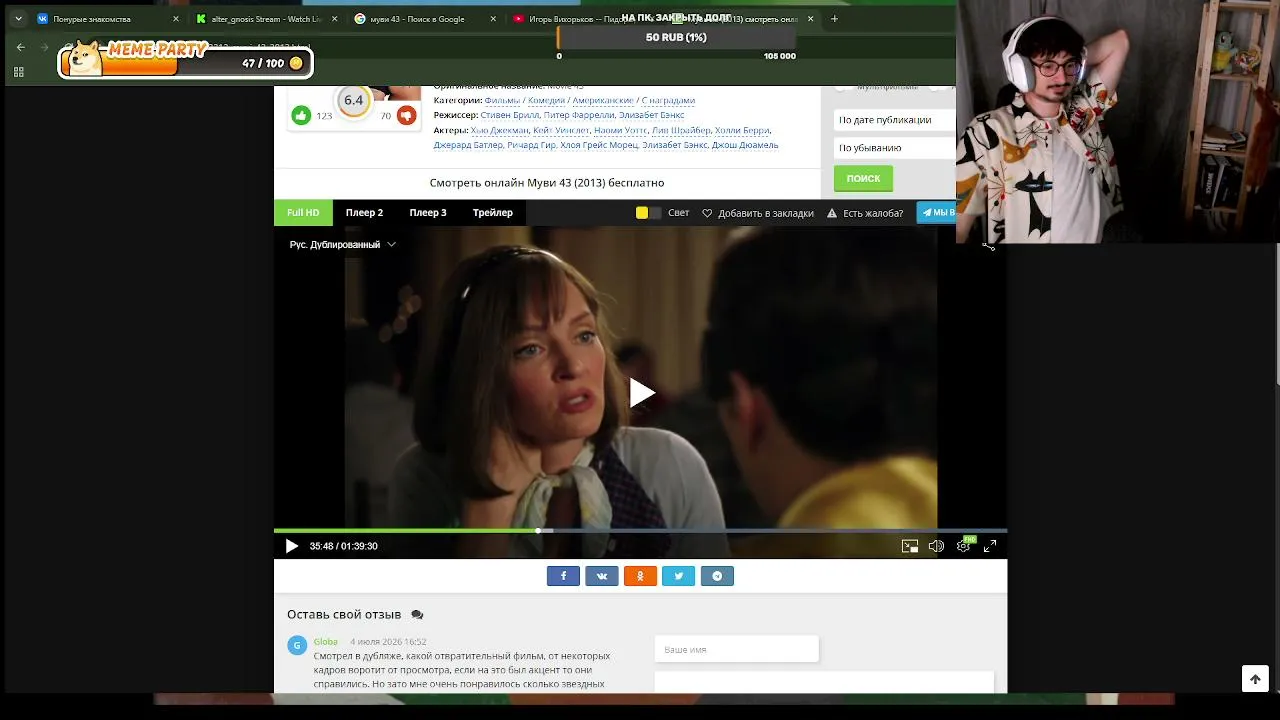Viewport: 1280px width, 720px height.
Task: Select the 'Плеер 2' tab
Action: click(x=364, y=213)
